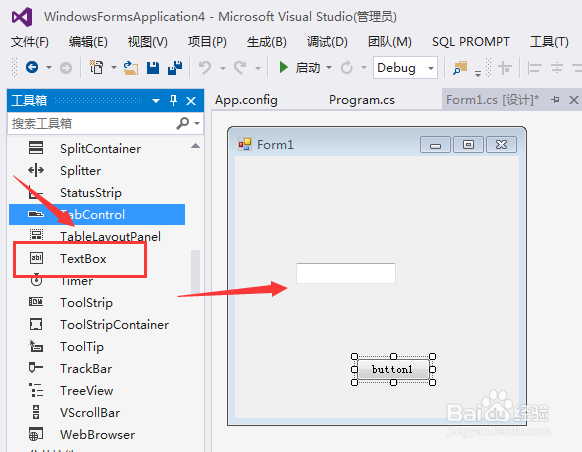Open the 视图(V) menu

[x=148, y=42]
